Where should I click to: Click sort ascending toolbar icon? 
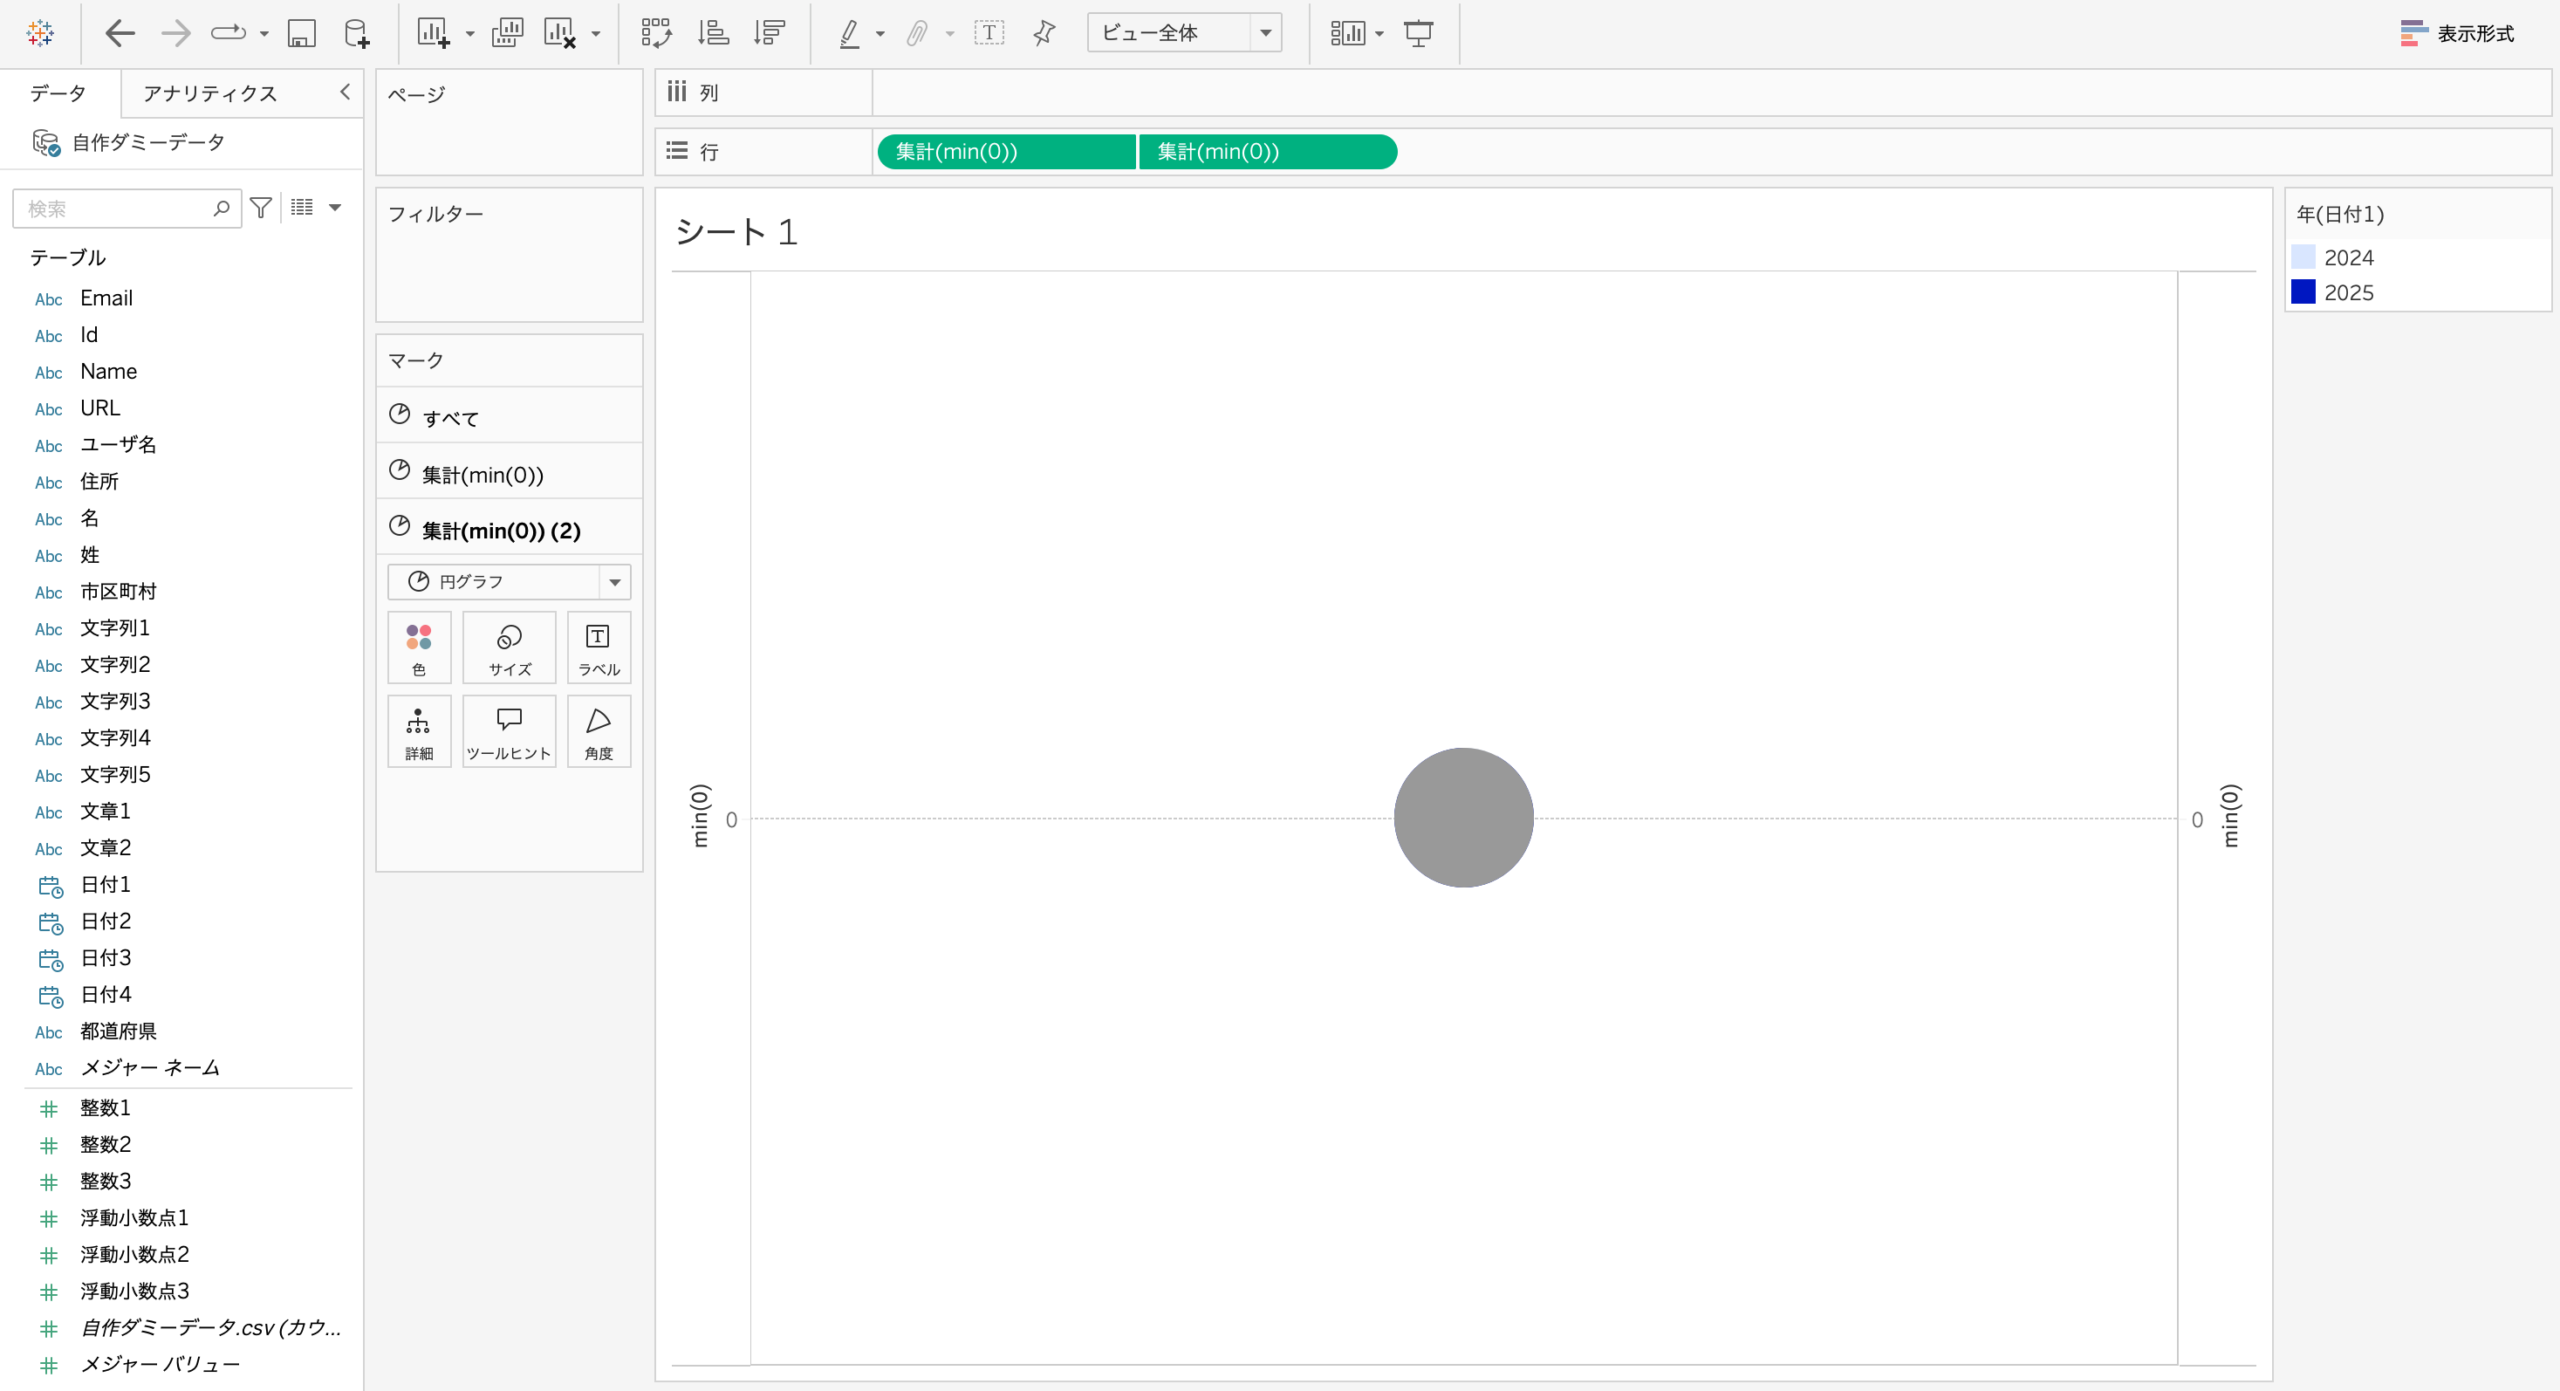[x=713, y=33]
